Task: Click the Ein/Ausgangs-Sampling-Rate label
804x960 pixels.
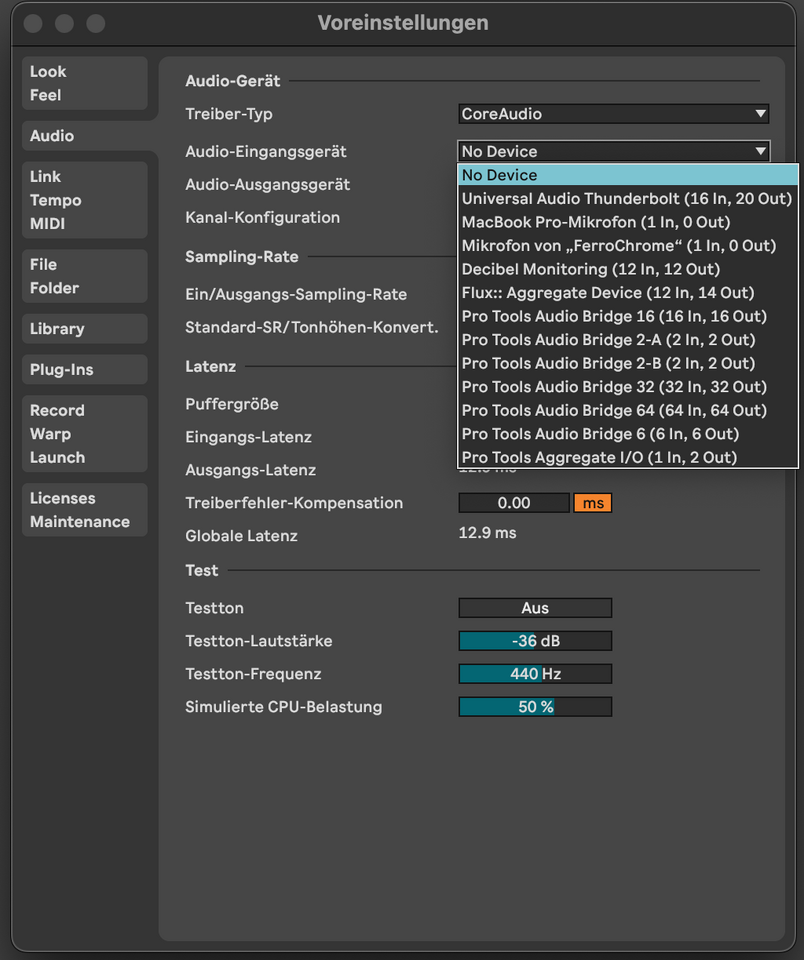Action: 296,294
